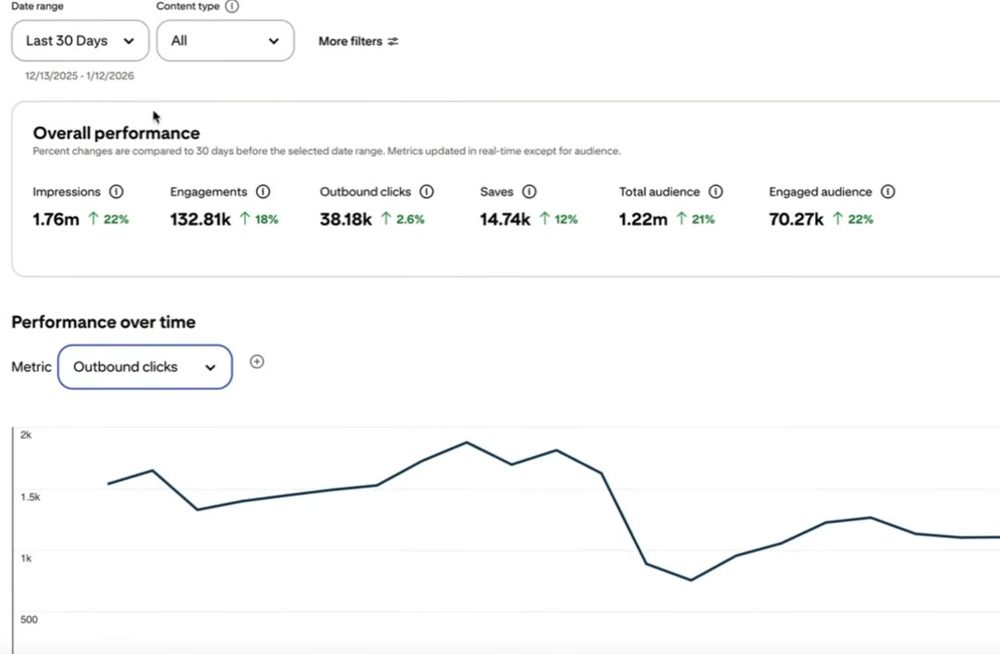The image size is (1000, 654).
Task: Open the Content type All dropdown
Action: (x=225, y=41)
